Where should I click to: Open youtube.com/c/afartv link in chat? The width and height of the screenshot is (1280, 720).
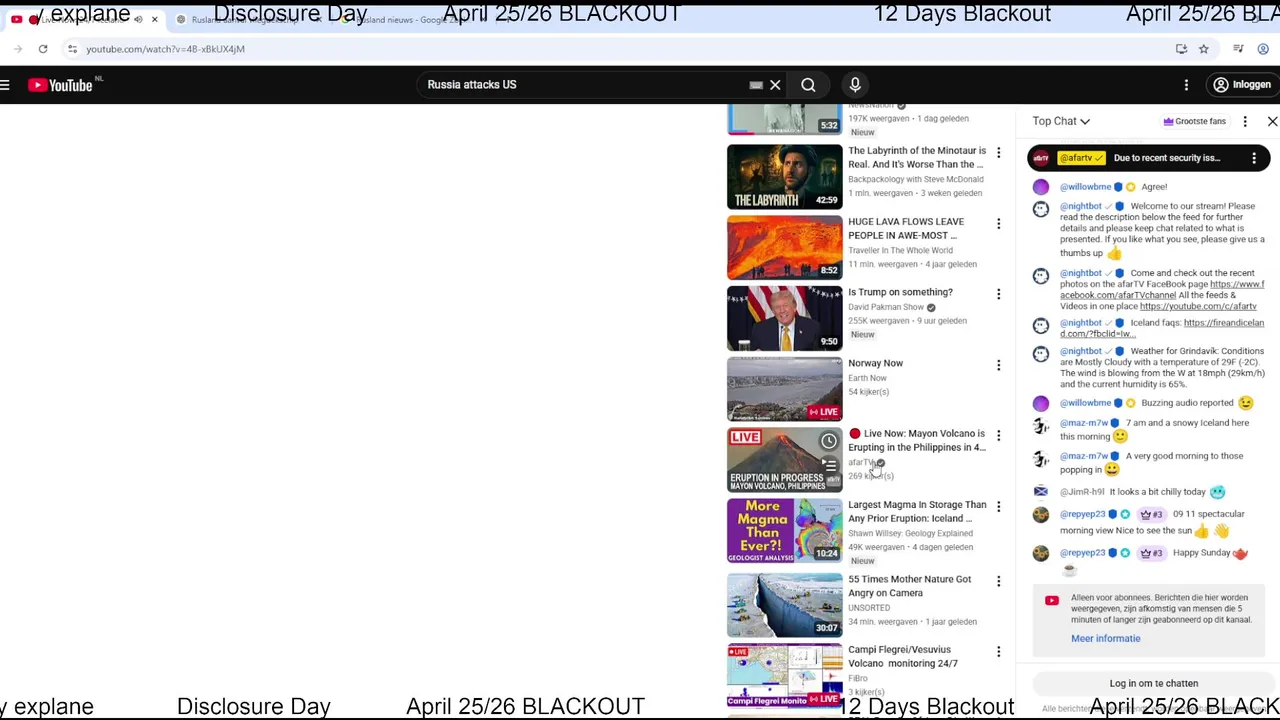(x=1198, y=306)
